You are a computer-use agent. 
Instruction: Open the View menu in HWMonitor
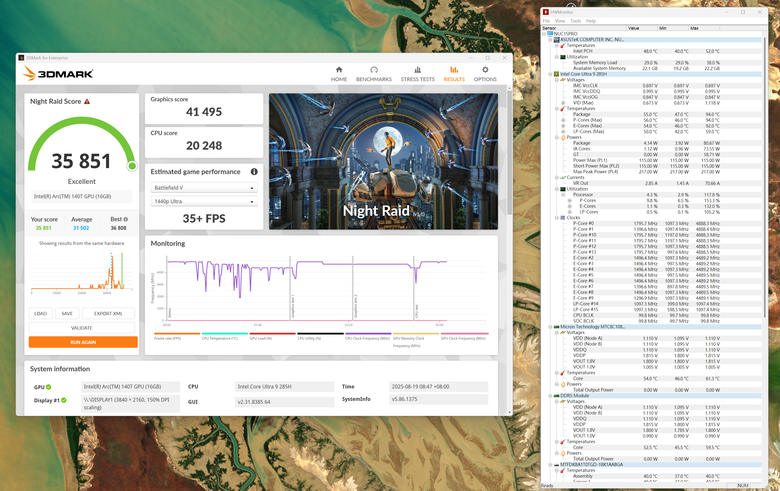coord(560,21)
